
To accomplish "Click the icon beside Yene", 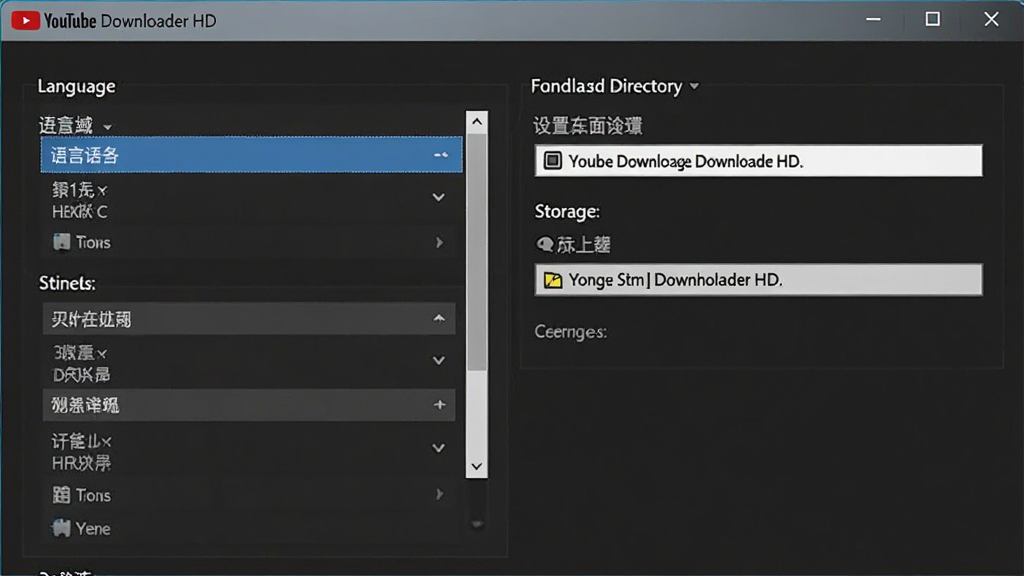I will 61,528.
